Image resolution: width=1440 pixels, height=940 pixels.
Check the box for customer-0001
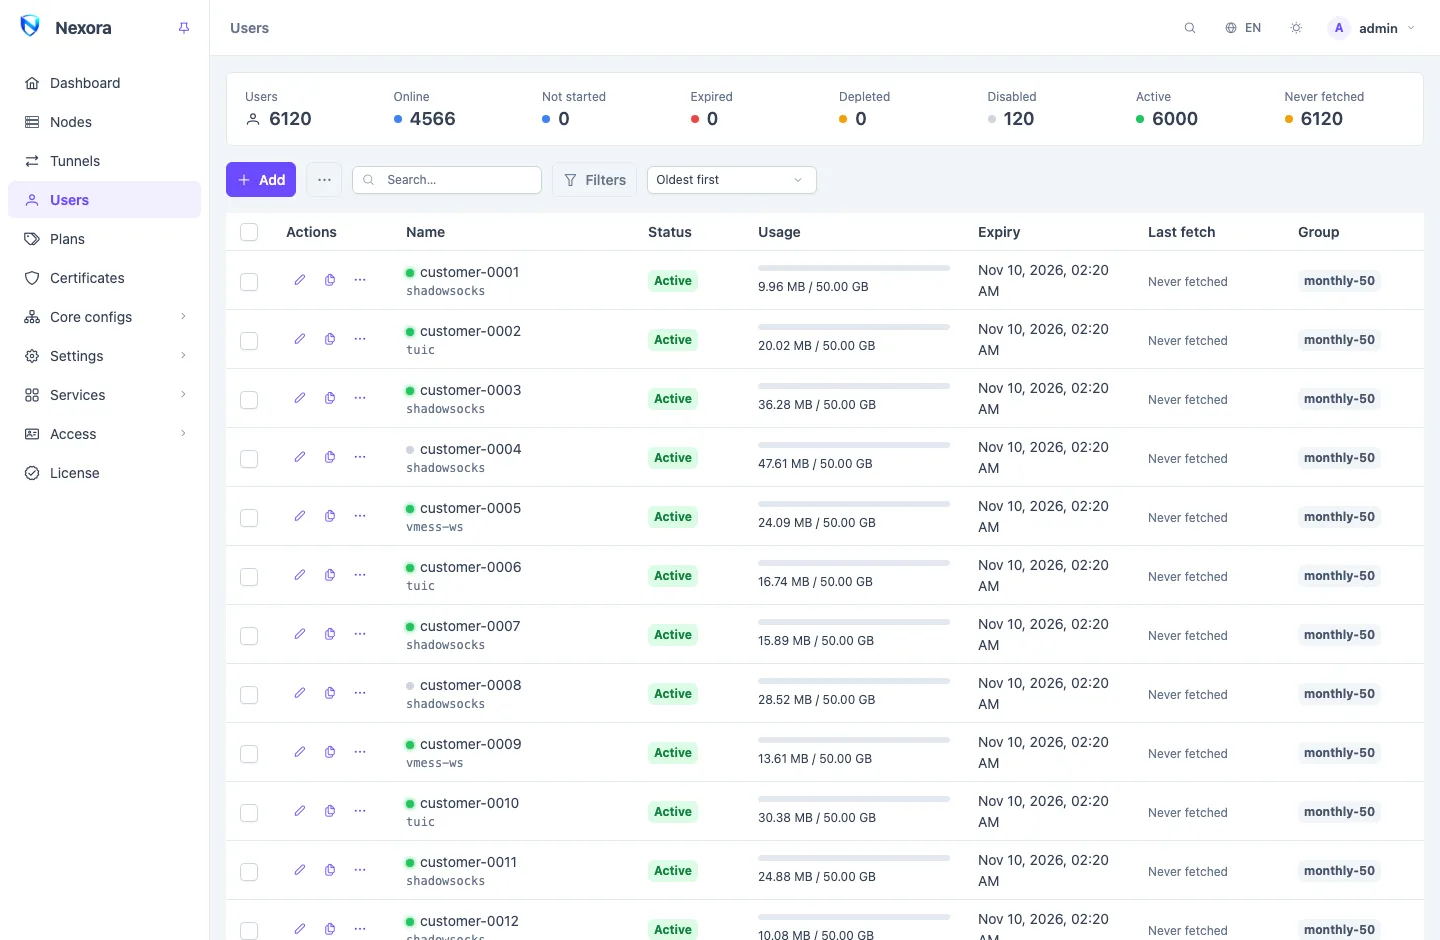pos(249,282)
